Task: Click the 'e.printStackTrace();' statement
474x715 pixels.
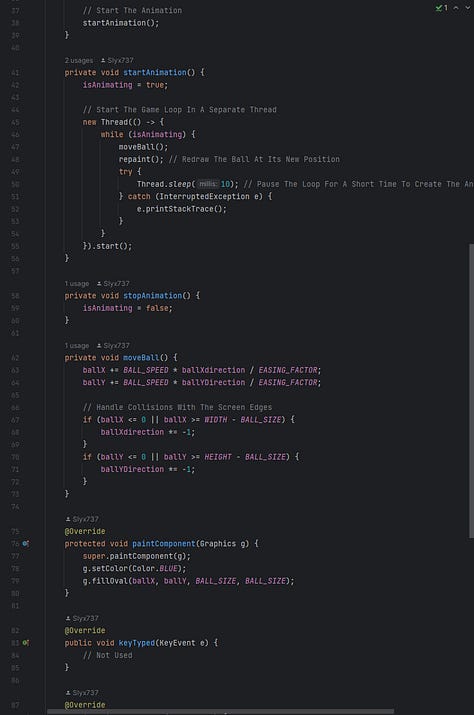Action: pos(182,209)
